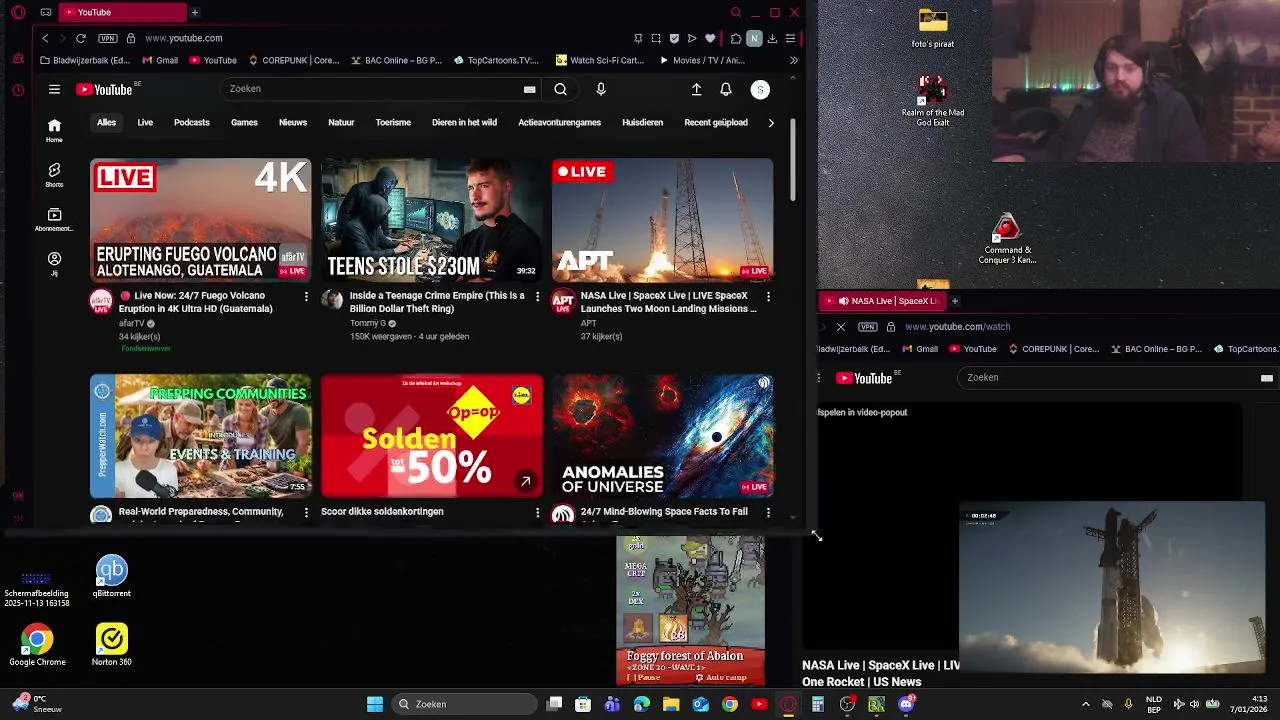The image size is (1280, 720).
Task: Click the magnifier search button on YouTube
Action: pos(561,89)
